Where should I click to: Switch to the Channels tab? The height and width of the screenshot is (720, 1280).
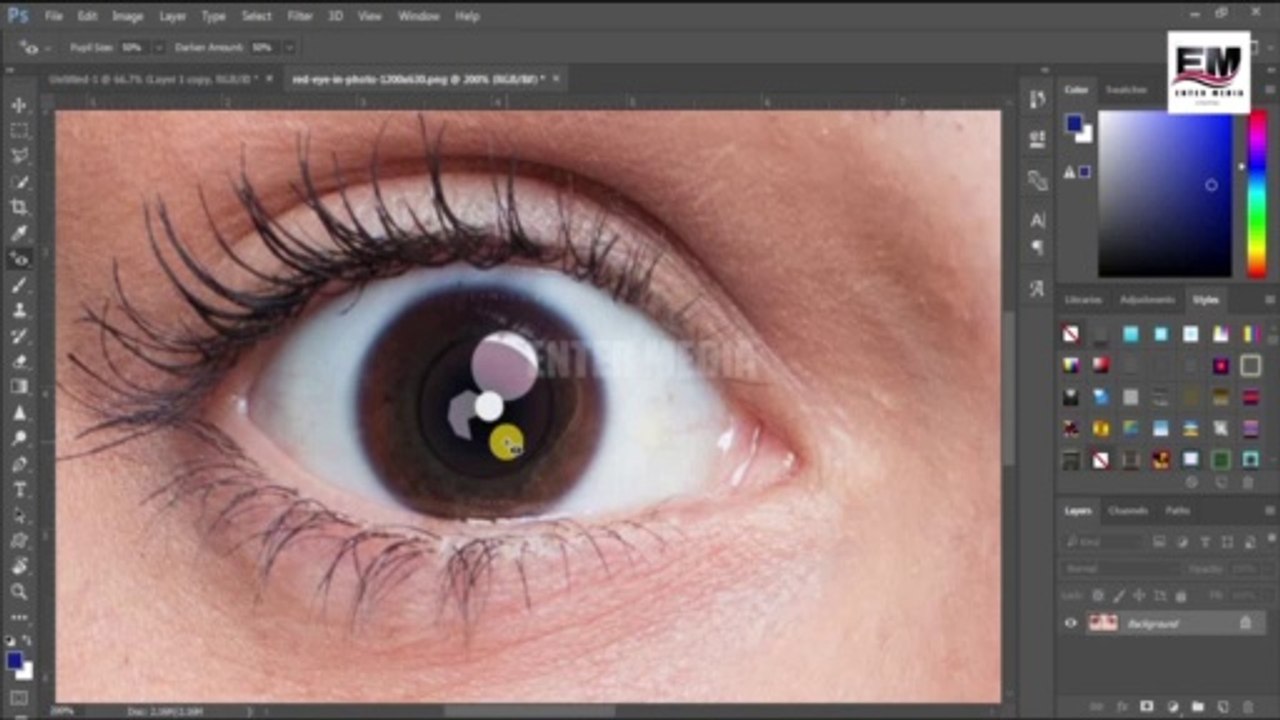[x=1128, y=511]
